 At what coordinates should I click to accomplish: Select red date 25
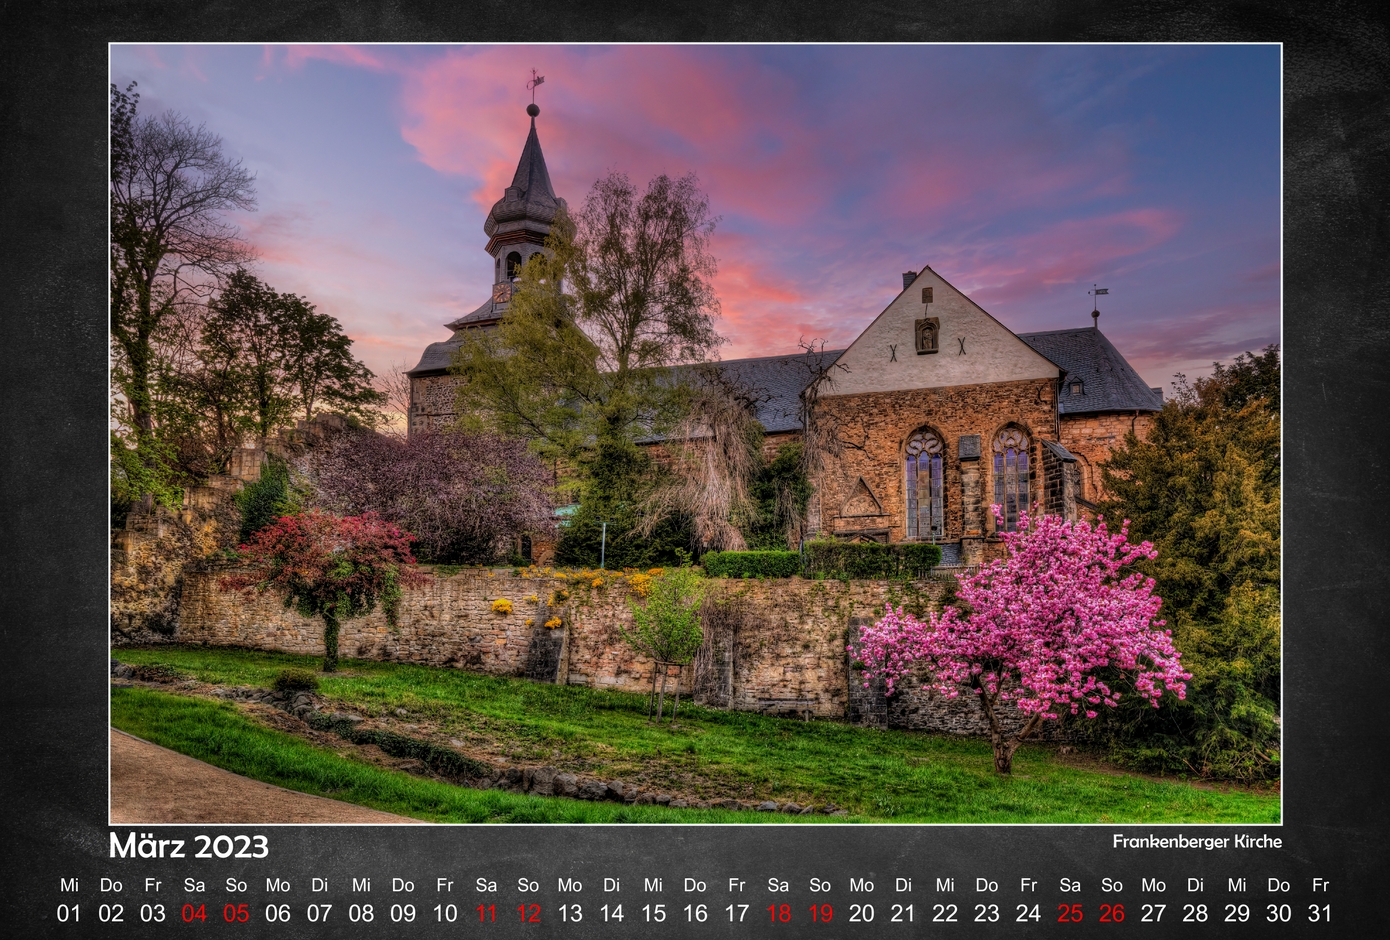tap(1070, 913)
